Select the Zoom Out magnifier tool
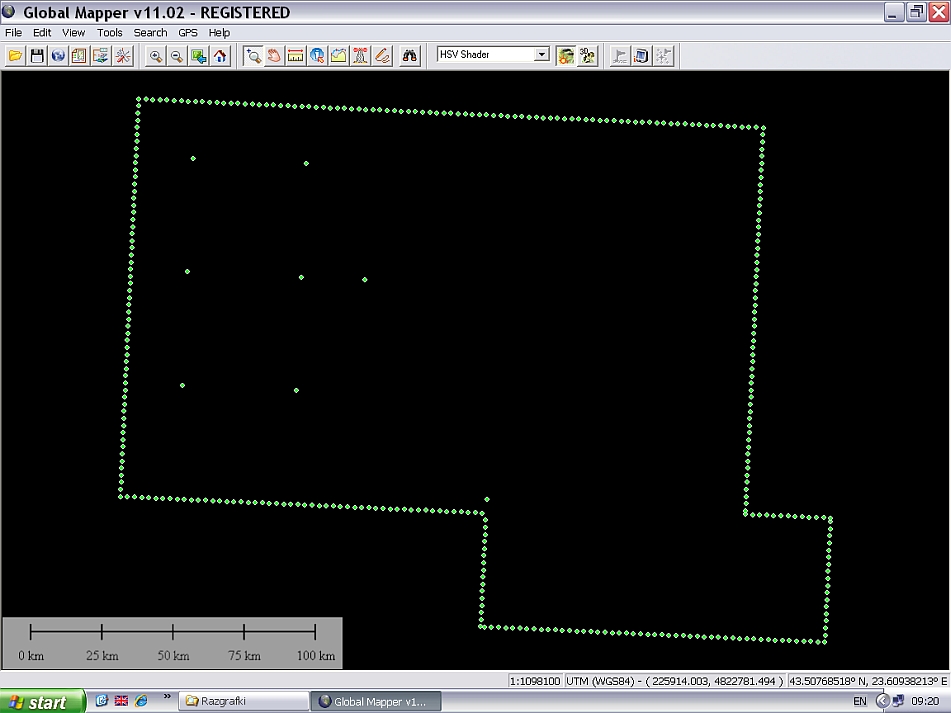Viewport: 951px width, 713px height. [177, 56]
